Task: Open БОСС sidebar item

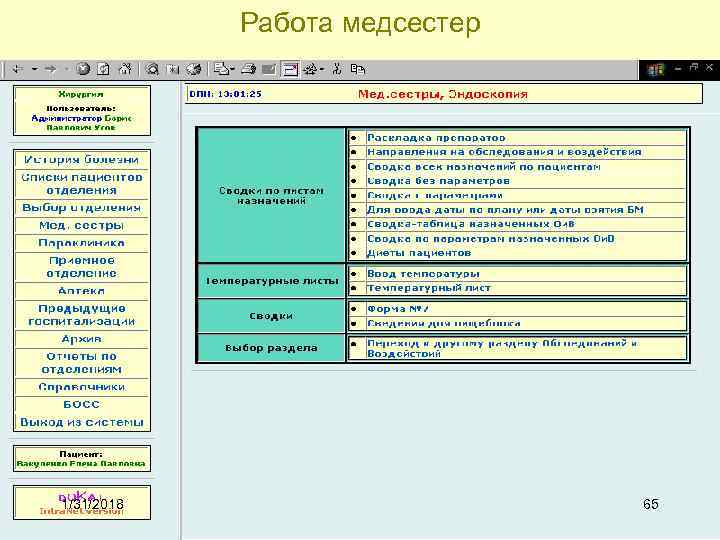Action: coord(82,405)
